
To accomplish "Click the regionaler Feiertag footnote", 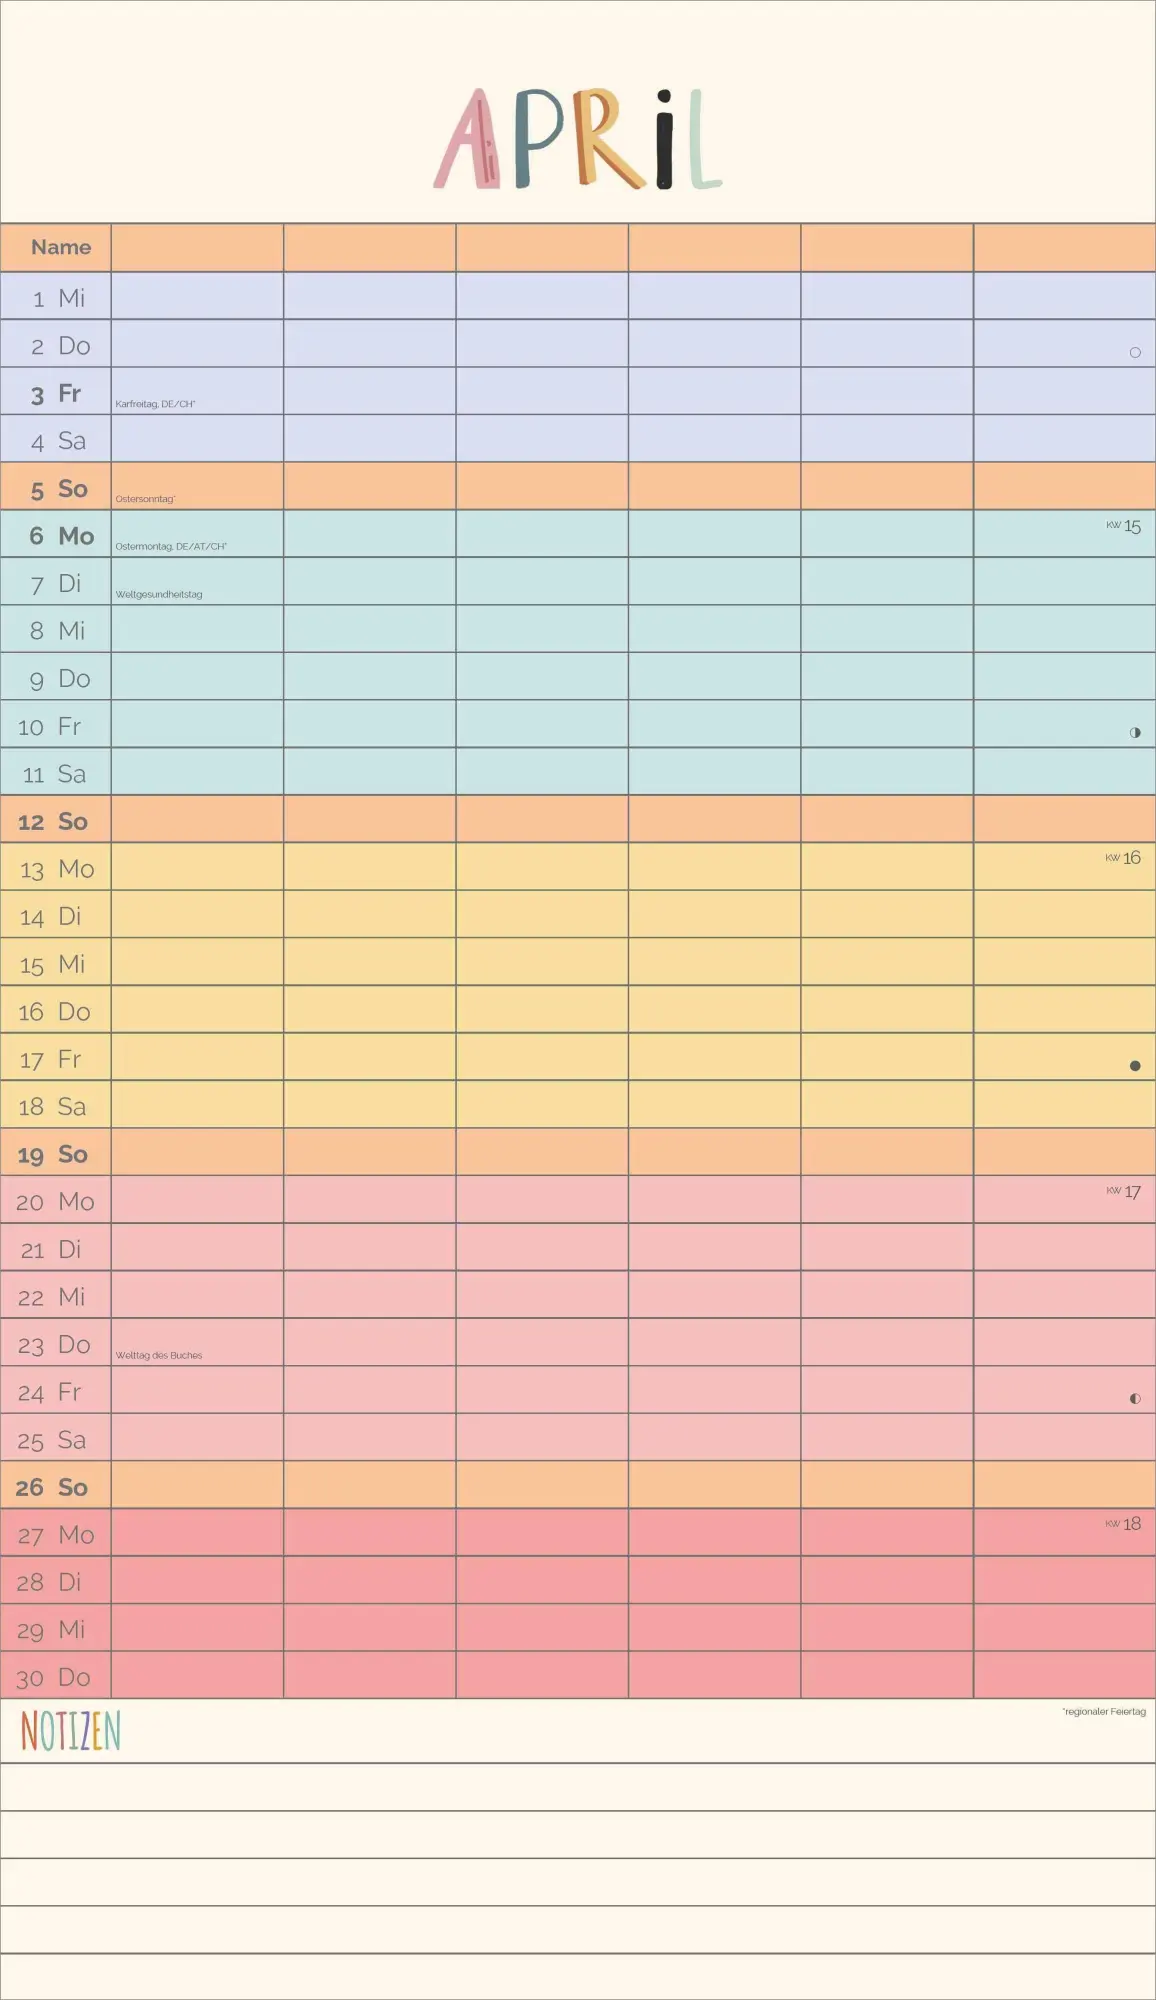I will pyautogui.click(x=1104, y=1712).
